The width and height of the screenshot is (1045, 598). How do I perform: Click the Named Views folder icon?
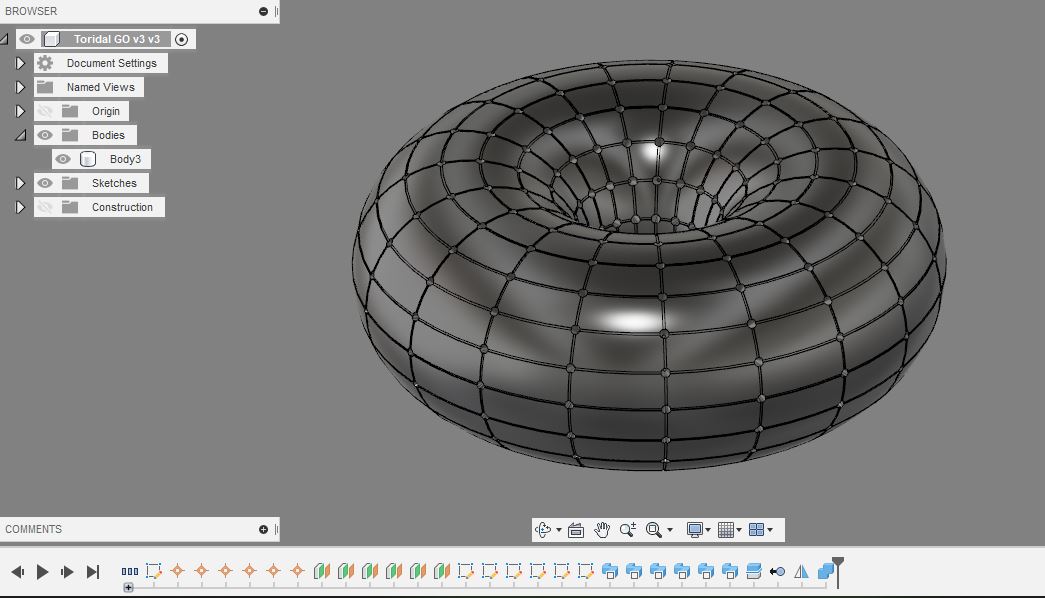[x=45, y=87]
